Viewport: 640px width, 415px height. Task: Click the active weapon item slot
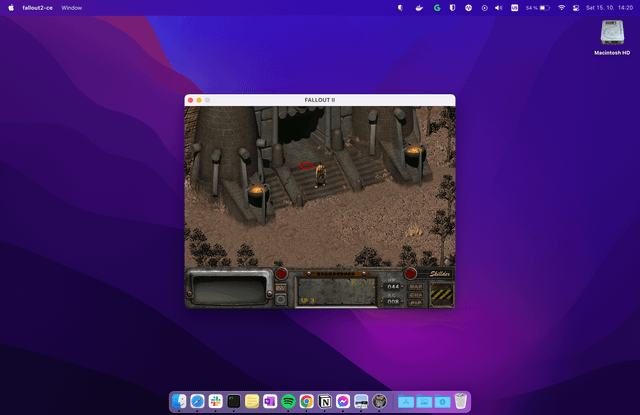click(336, 291)
